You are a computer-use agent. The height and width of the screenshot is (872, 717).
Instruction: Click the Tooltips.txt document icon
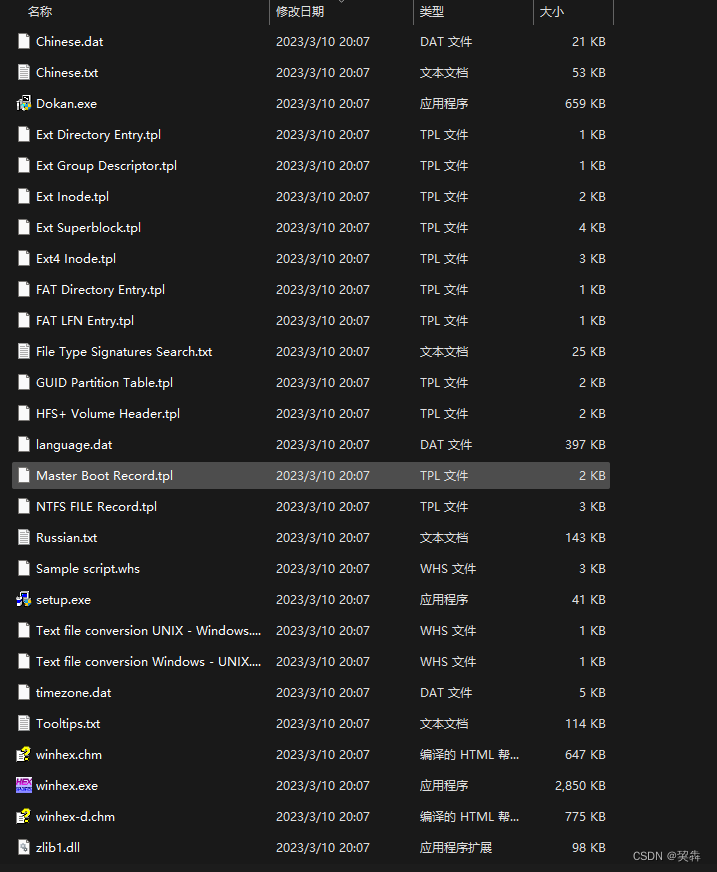tap(24, 723)
